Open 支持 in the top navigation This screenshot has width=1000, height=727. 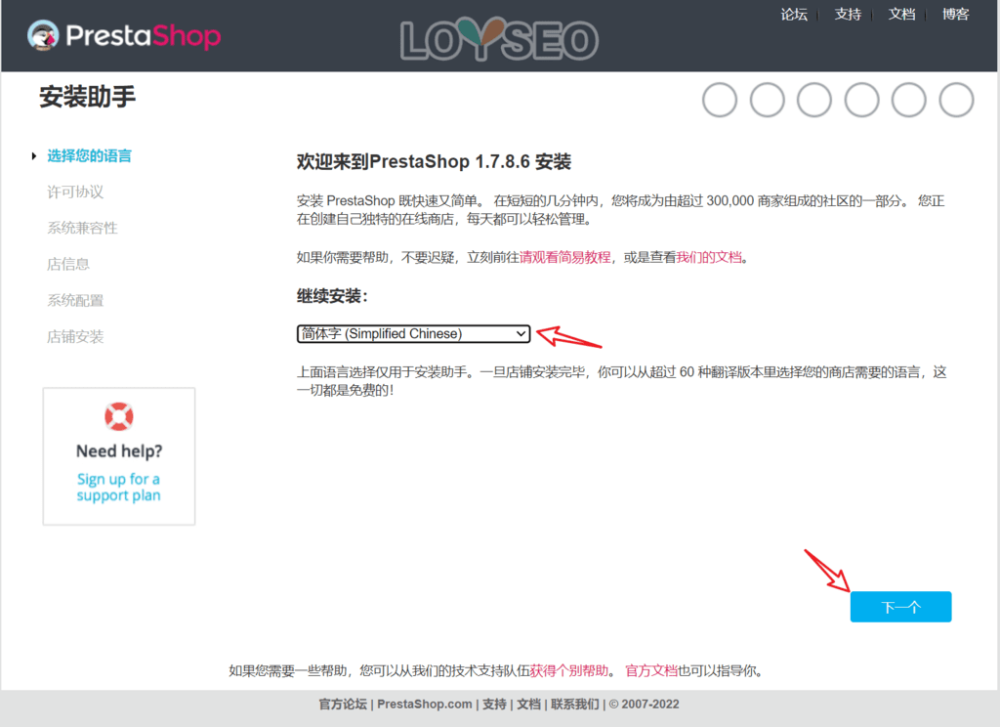(848, 14)
